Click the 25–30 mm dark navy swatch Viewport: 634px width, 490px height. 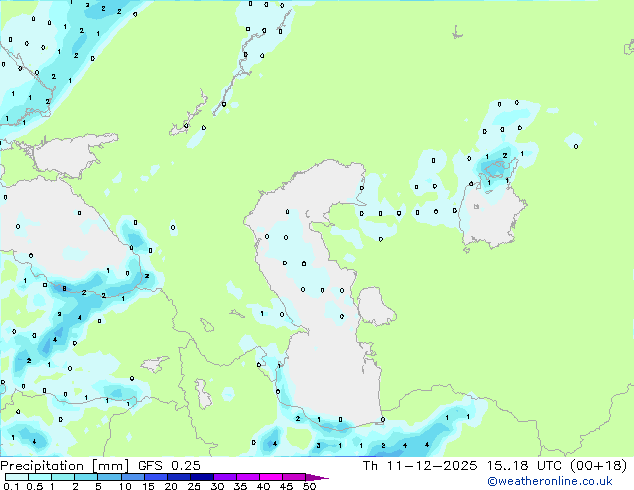(x=201, y=477)
